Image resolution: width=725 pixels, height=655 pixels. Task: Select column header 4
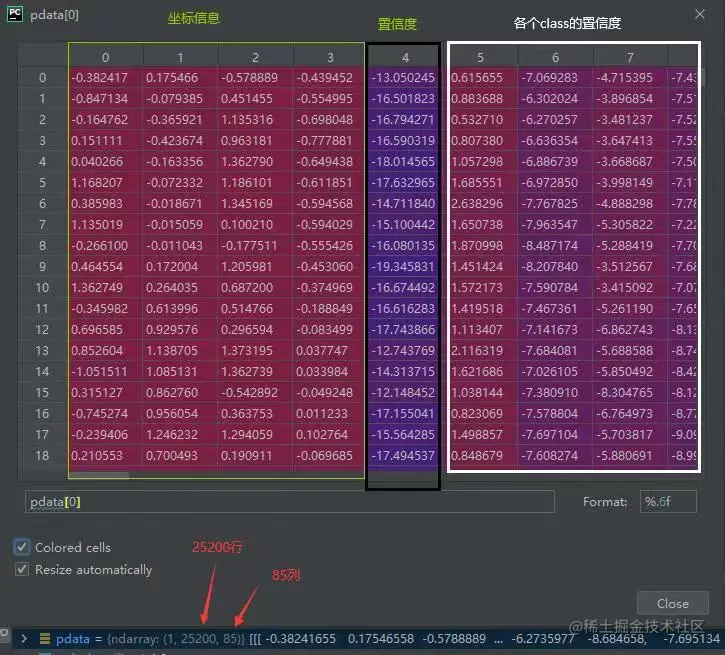click(x=405, y=57)
